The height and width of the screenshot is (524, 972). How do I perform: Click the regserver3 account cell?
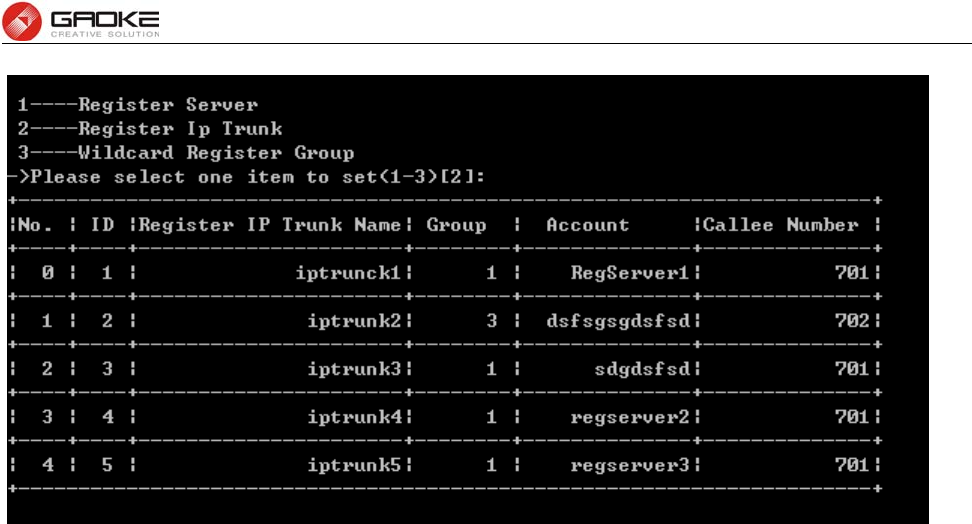click(630, 466)
